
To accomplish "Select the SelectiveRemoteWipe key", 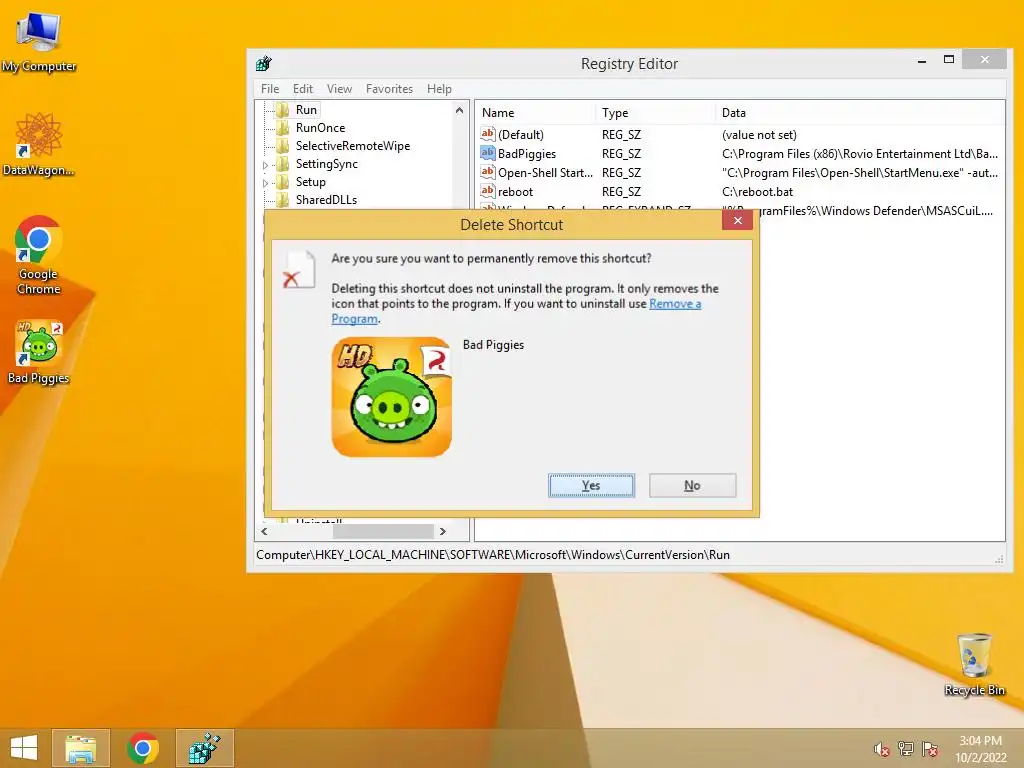I will pos(353,146).
